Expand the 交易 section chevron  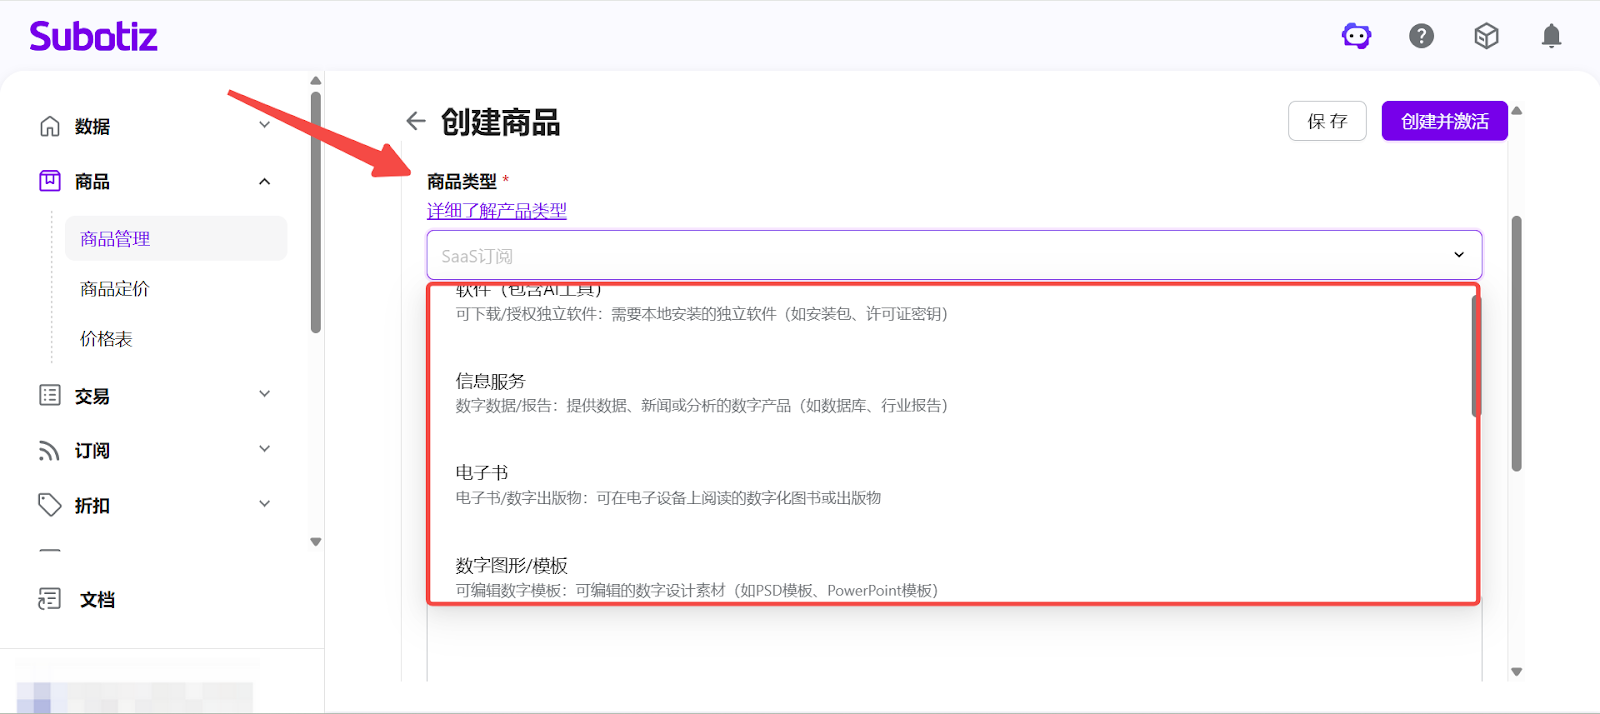[x=264, y=394]
